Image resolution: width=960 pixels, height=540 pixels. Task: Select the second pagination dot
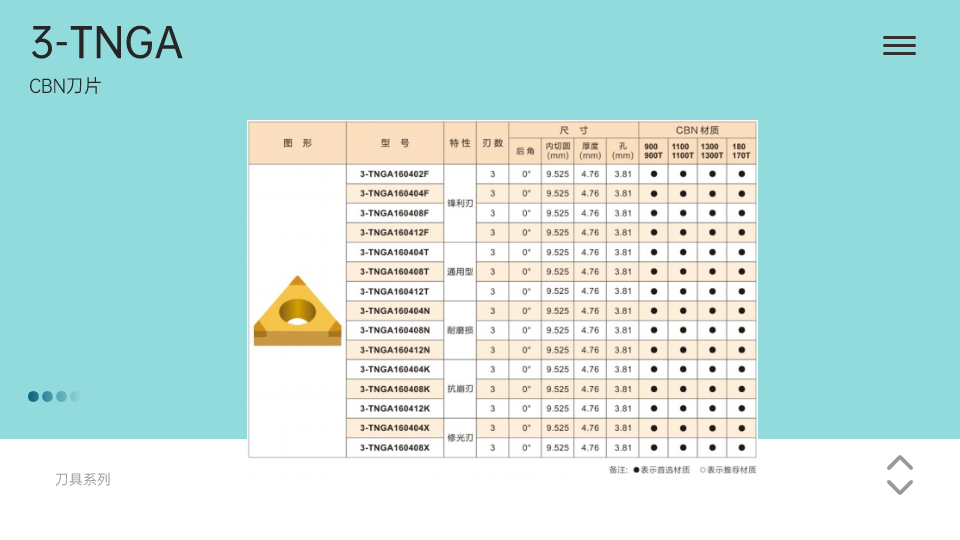[47, 396]
